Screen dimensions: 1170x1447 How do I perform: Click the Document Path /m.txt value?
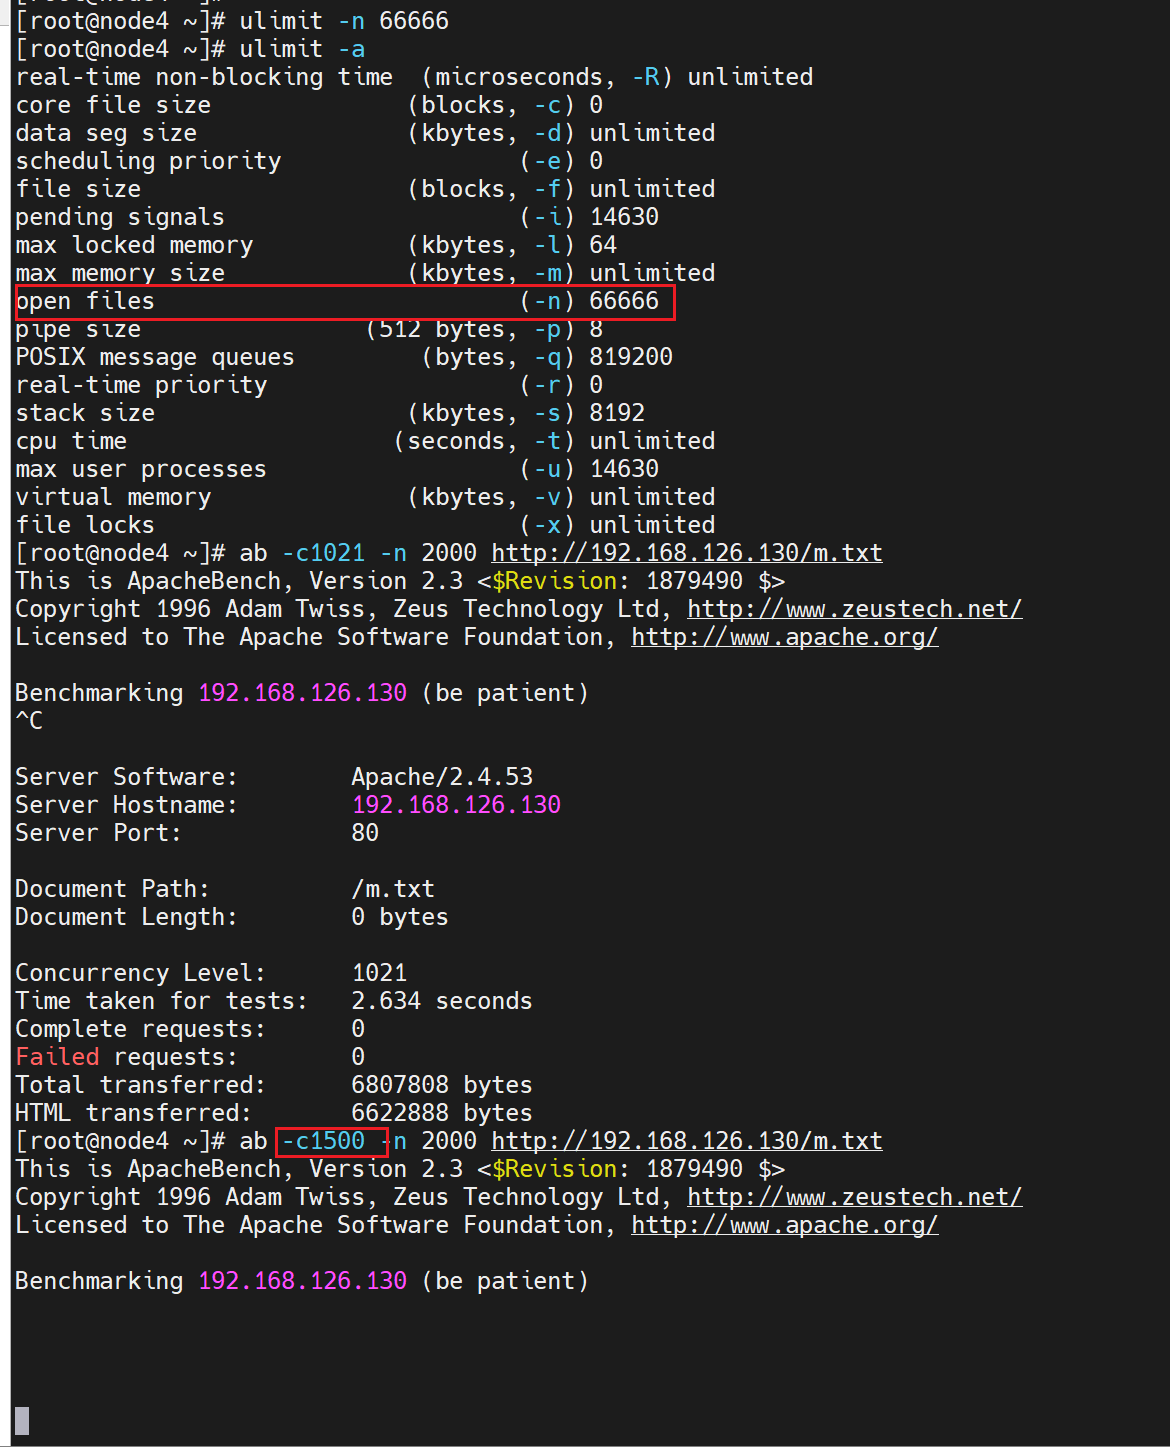[393, 889]
